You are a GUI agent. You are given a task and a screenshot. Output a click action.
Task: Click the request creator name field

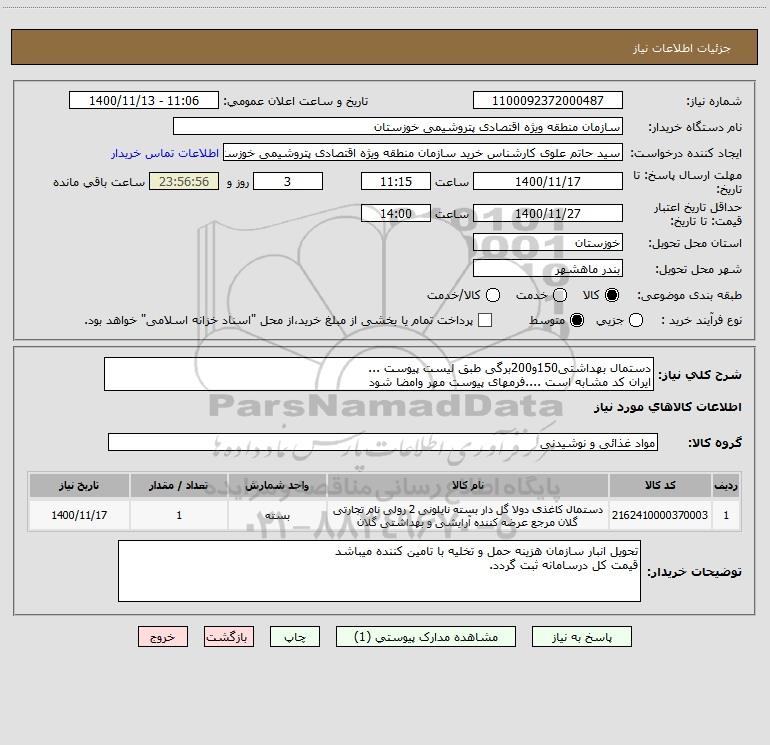(423, 153)
